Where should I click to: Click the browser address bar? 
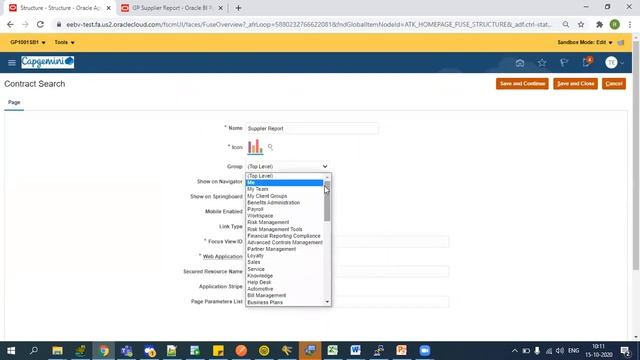[309, 24]
